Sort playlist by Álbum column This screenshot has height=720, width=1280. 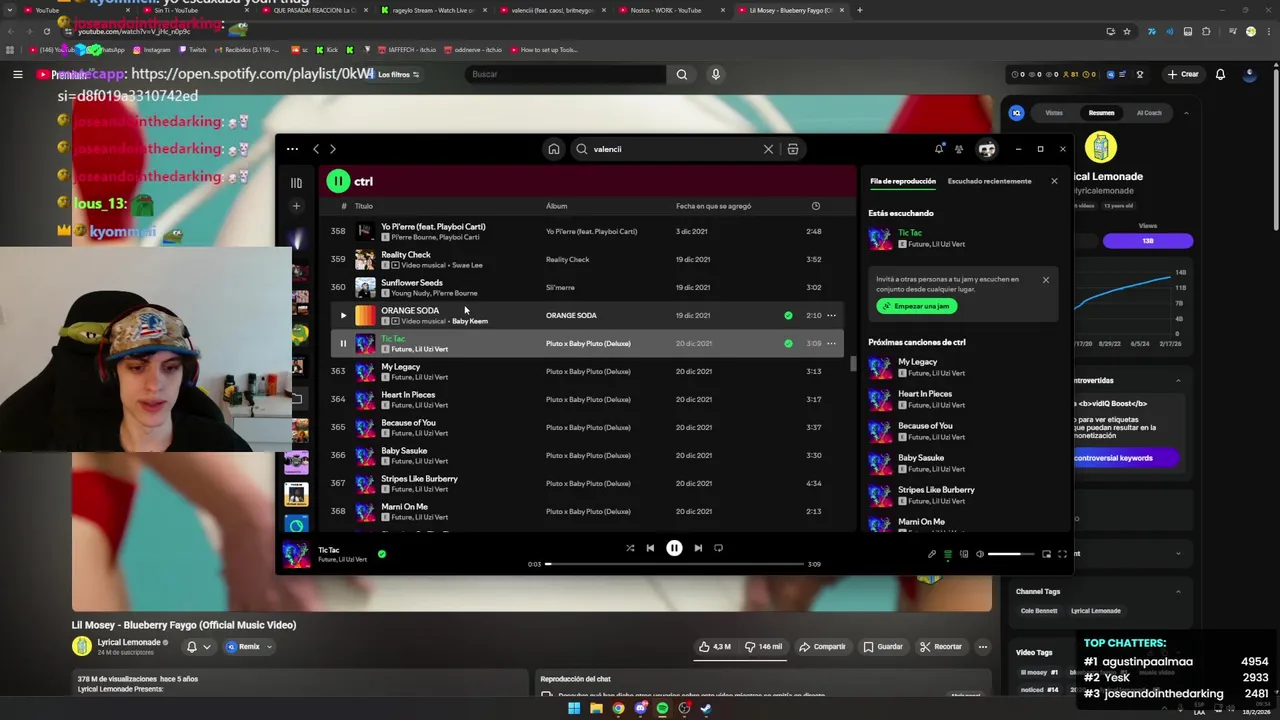coord(556,206)
